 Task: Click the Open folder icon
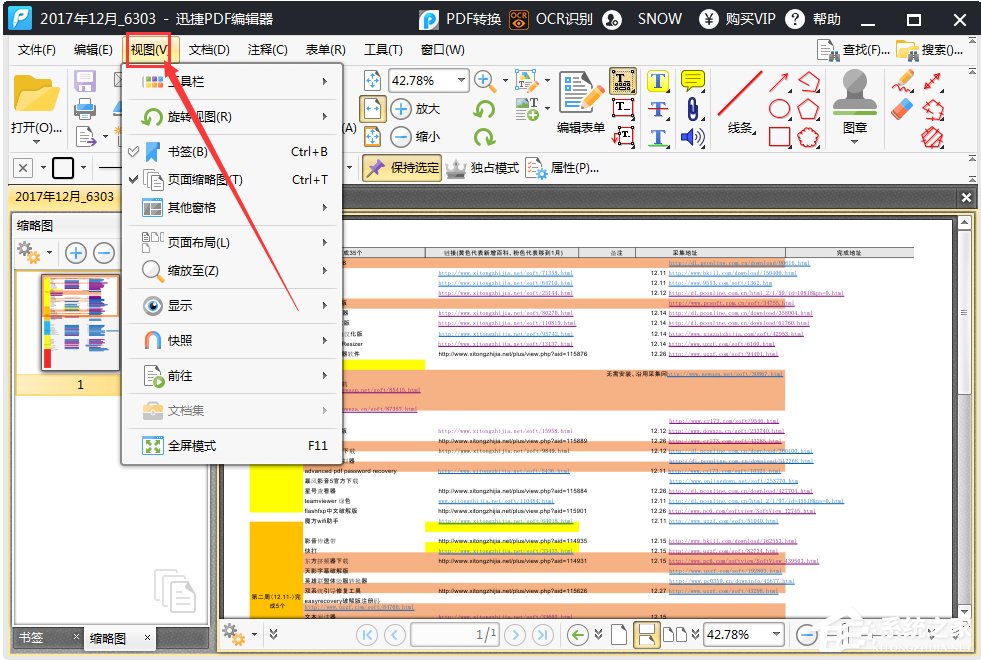point(35,95)
